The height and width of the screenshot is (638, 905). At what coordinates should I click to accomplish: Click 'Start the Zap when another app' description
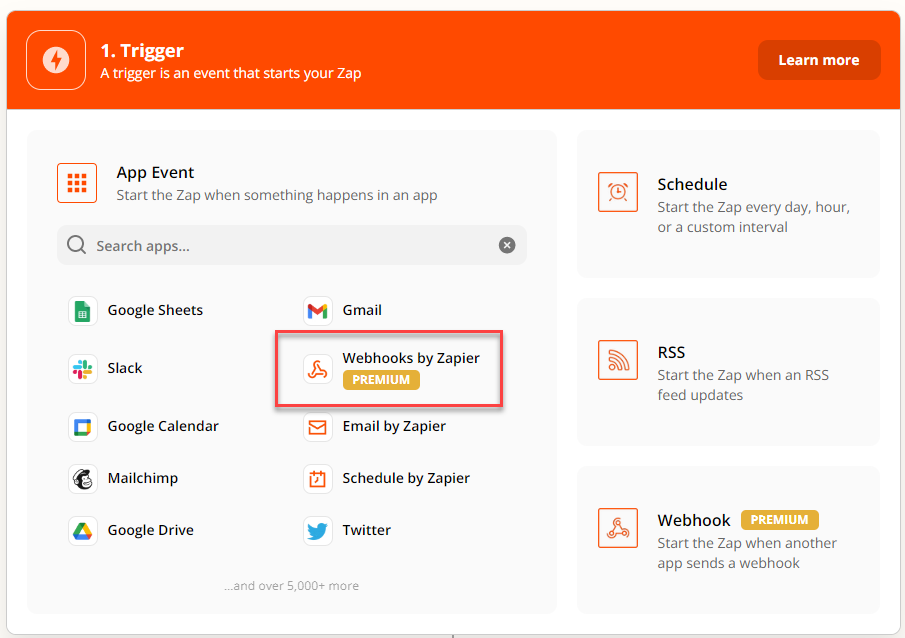click(747, 553)
